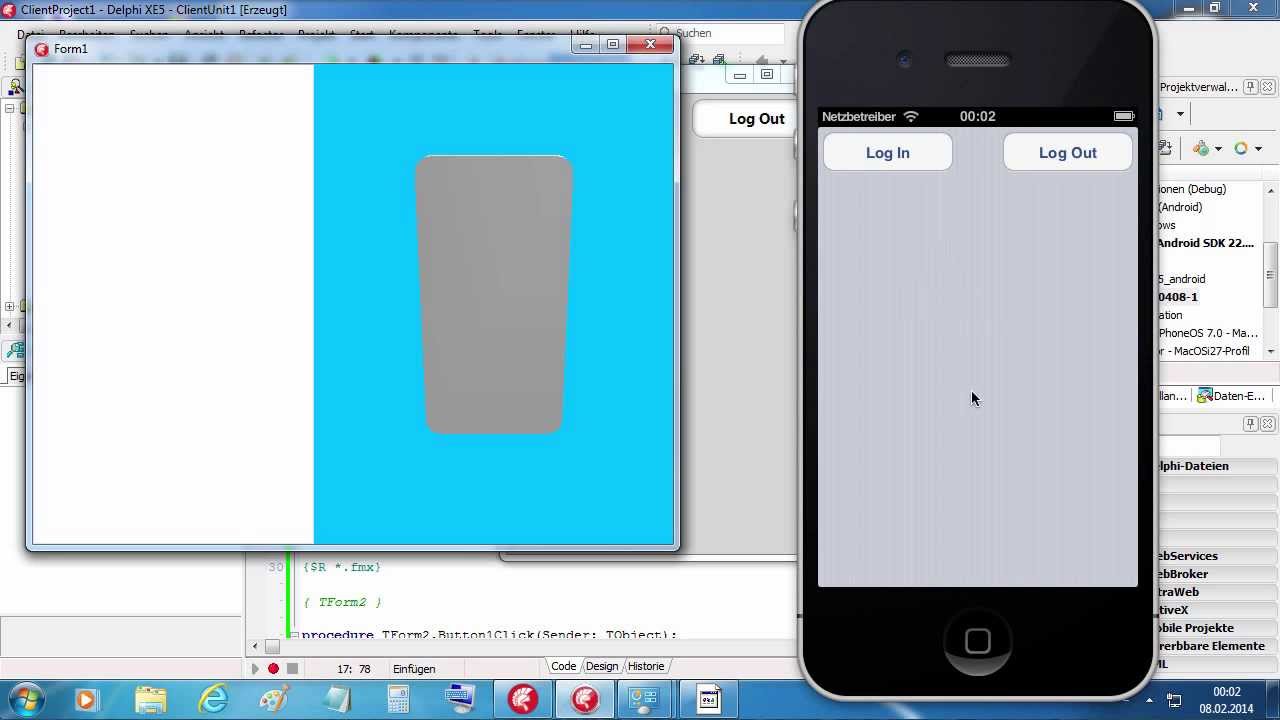Open Internet Explorer from taskbar

[x=212, y=700]
